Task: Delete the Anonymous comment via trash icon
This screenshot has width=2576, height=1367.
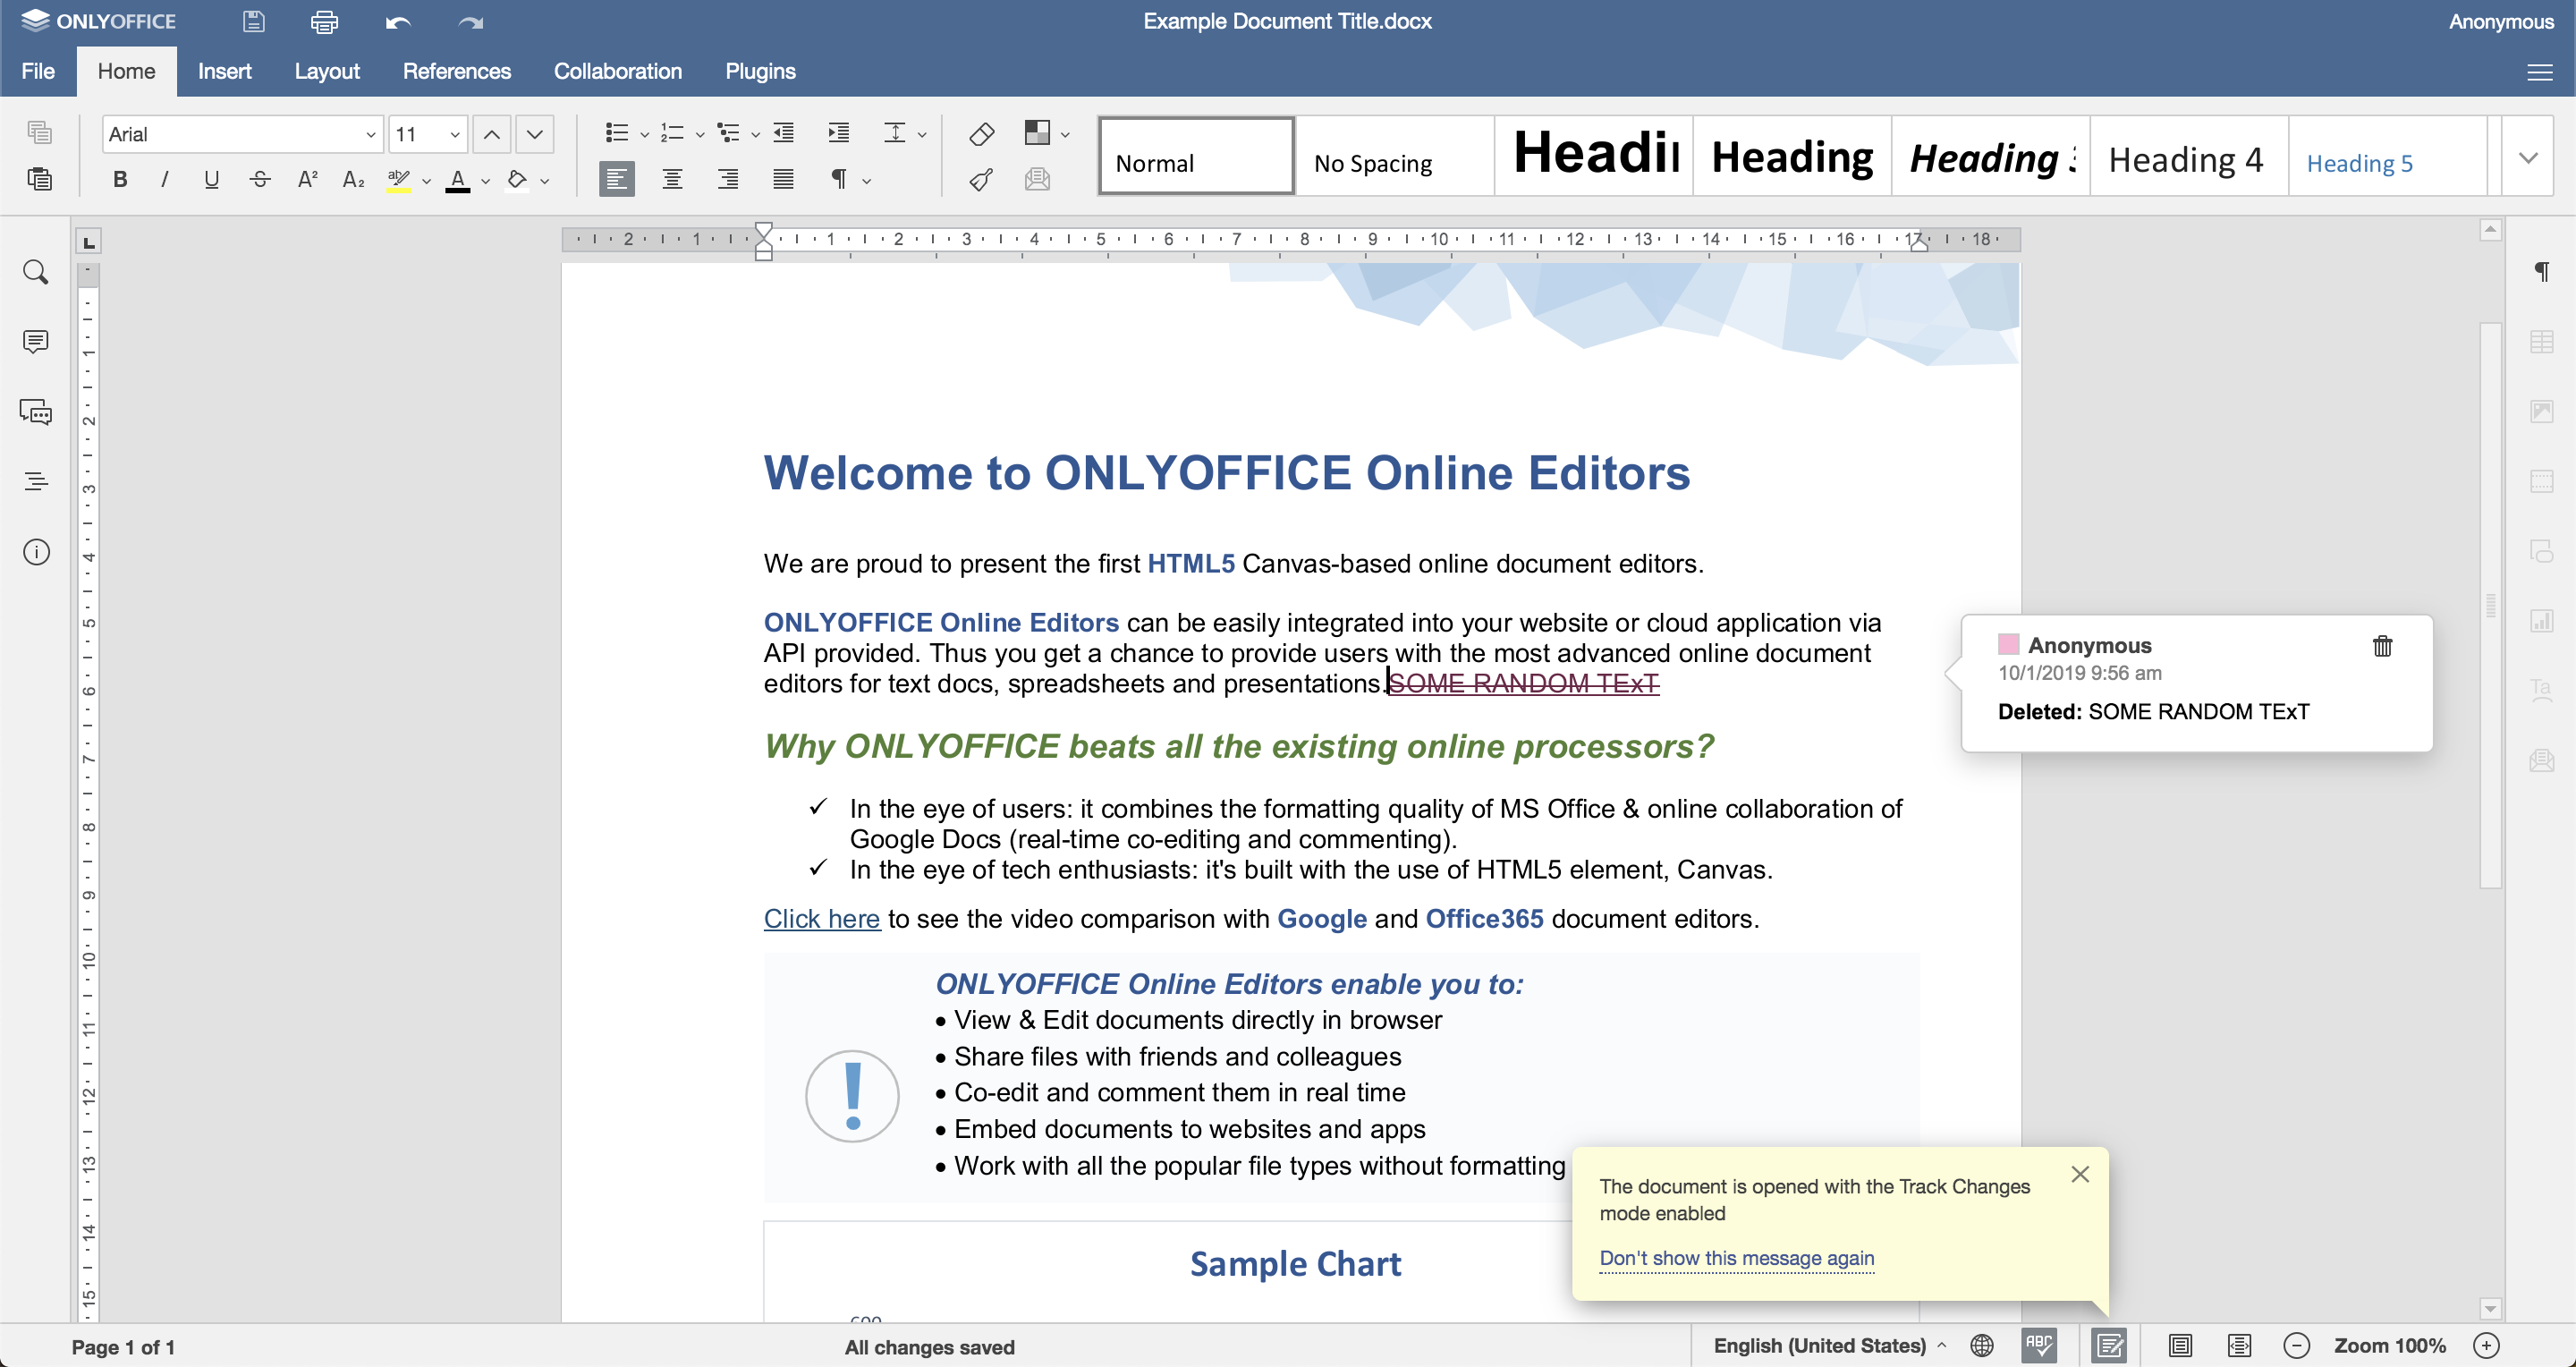Action: (2382, 646)
